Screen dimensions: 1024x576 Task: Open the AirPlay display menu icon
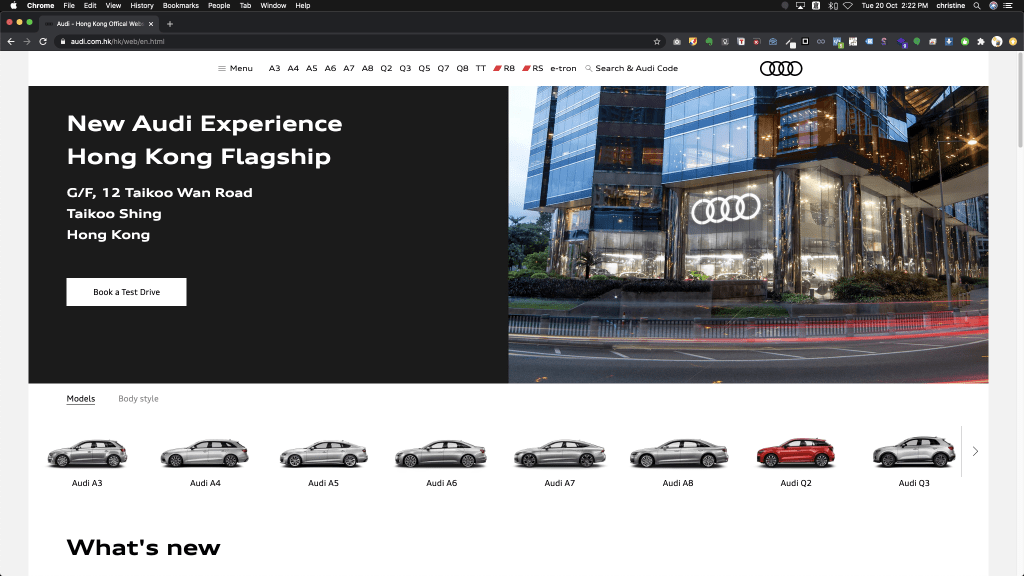click(x=800, y=5)
